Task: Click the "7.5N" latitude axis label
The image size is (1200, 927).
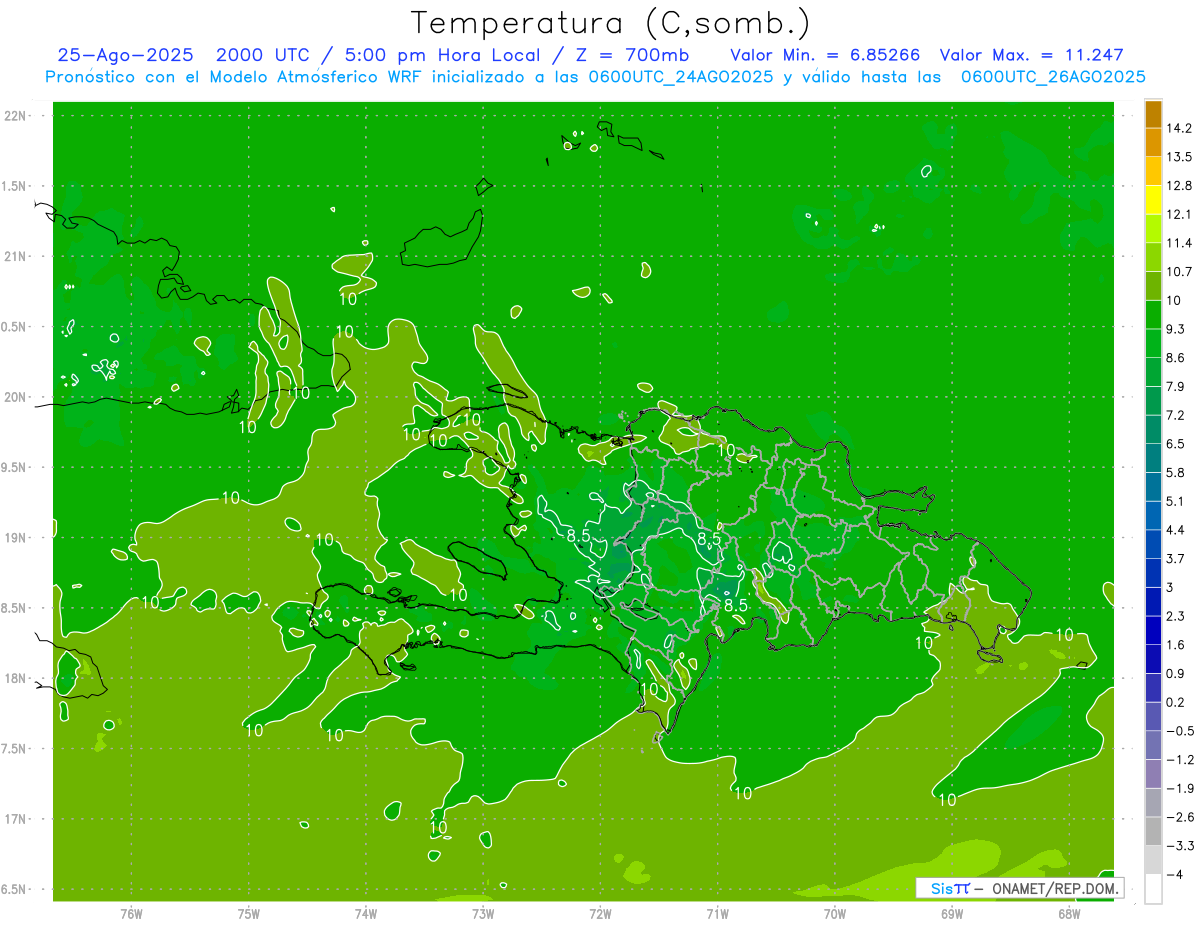Action: point(14,749)
